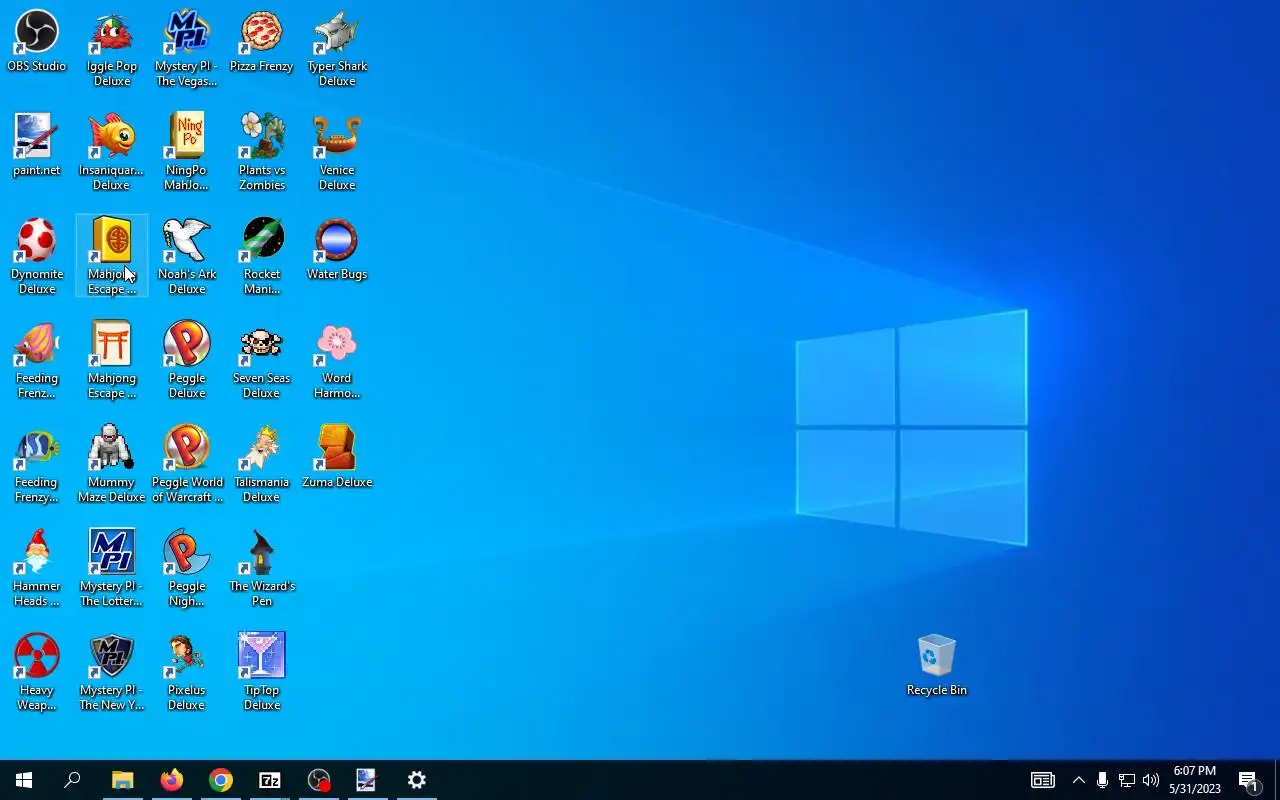Select the Venice Deluxe gondola icon
The image size is (1280, 800).
tap(337, 153)
